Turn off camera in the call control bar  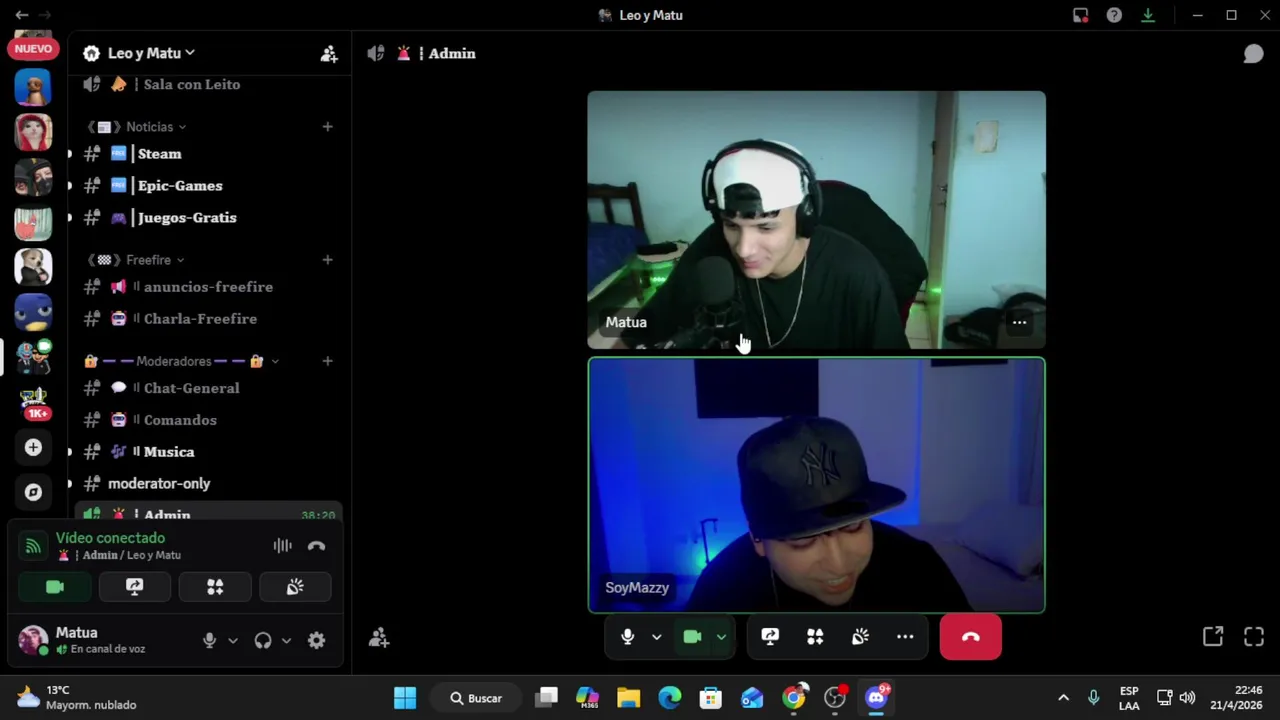point(692,637)
